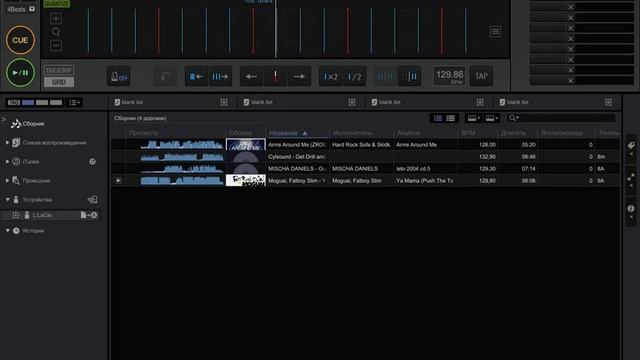Viewport: 640px width, 360px height.
Task: Expand the Explorer (Проводник) tree node
Action: pyautogui.click(x=7, y=180)
